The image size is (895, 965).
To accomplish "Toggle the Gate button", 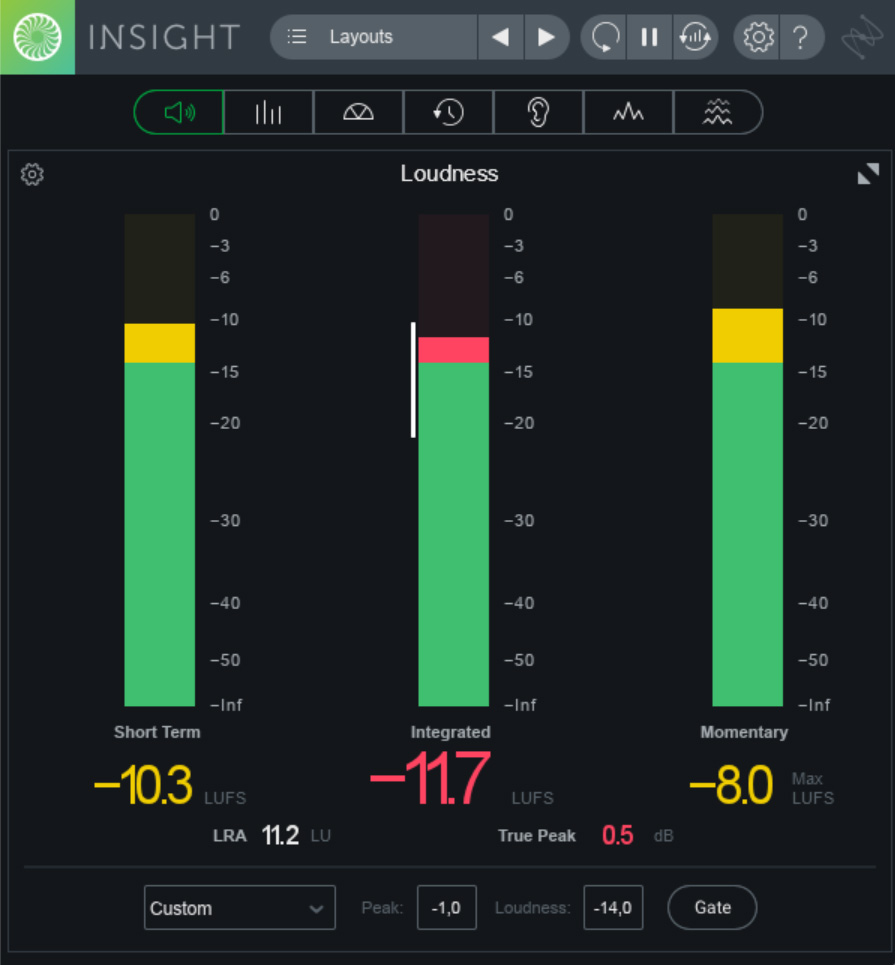I will 712,908.
